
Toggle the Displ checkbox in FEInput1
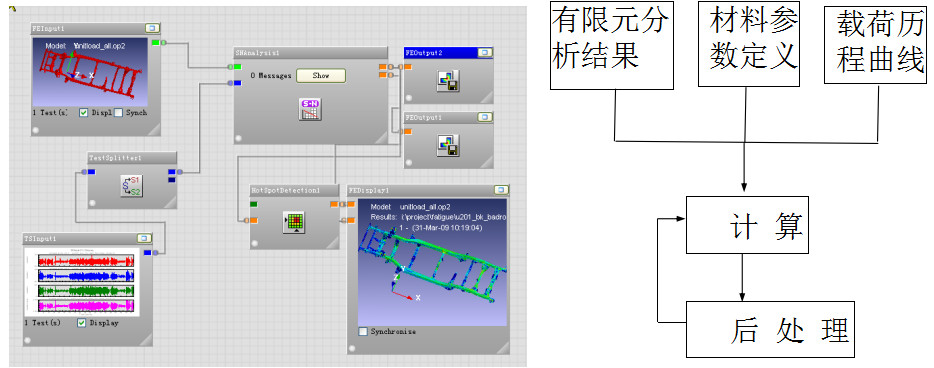[84, 113]
